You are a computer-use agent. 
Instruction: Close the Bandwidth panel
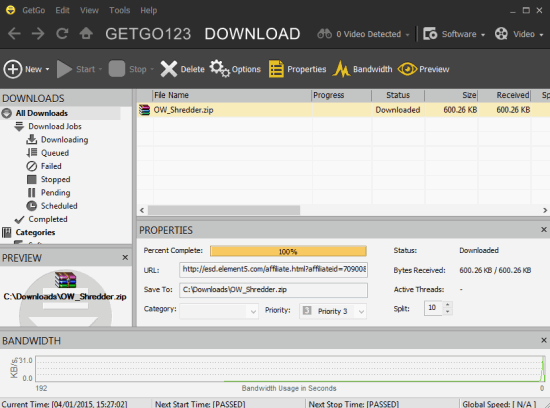click(544, 340)
